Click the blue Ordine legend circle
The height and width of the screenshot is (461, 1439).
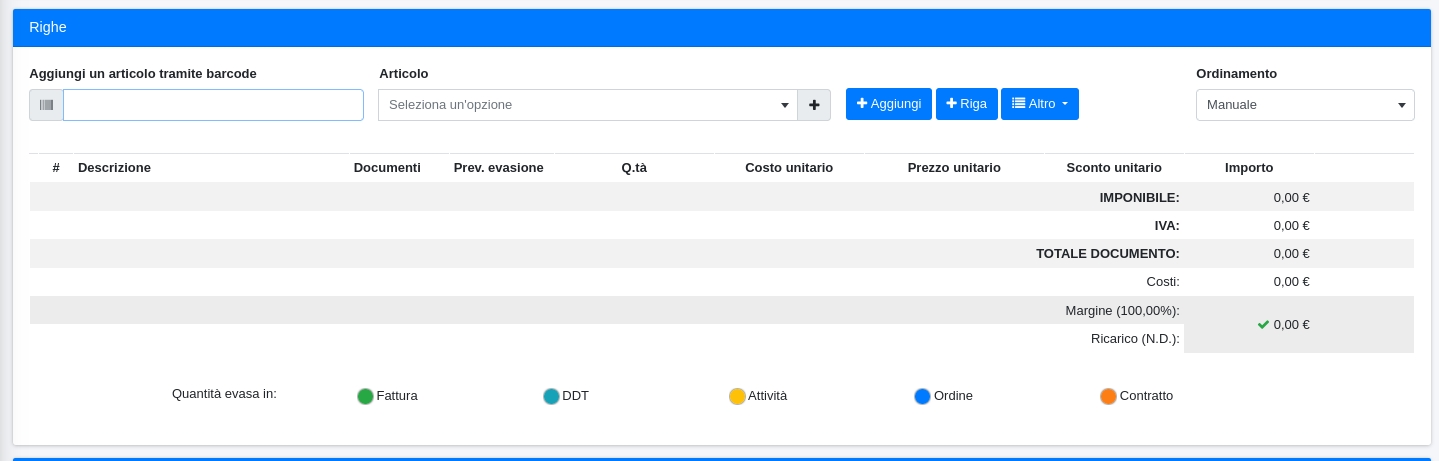pos(922,396)
